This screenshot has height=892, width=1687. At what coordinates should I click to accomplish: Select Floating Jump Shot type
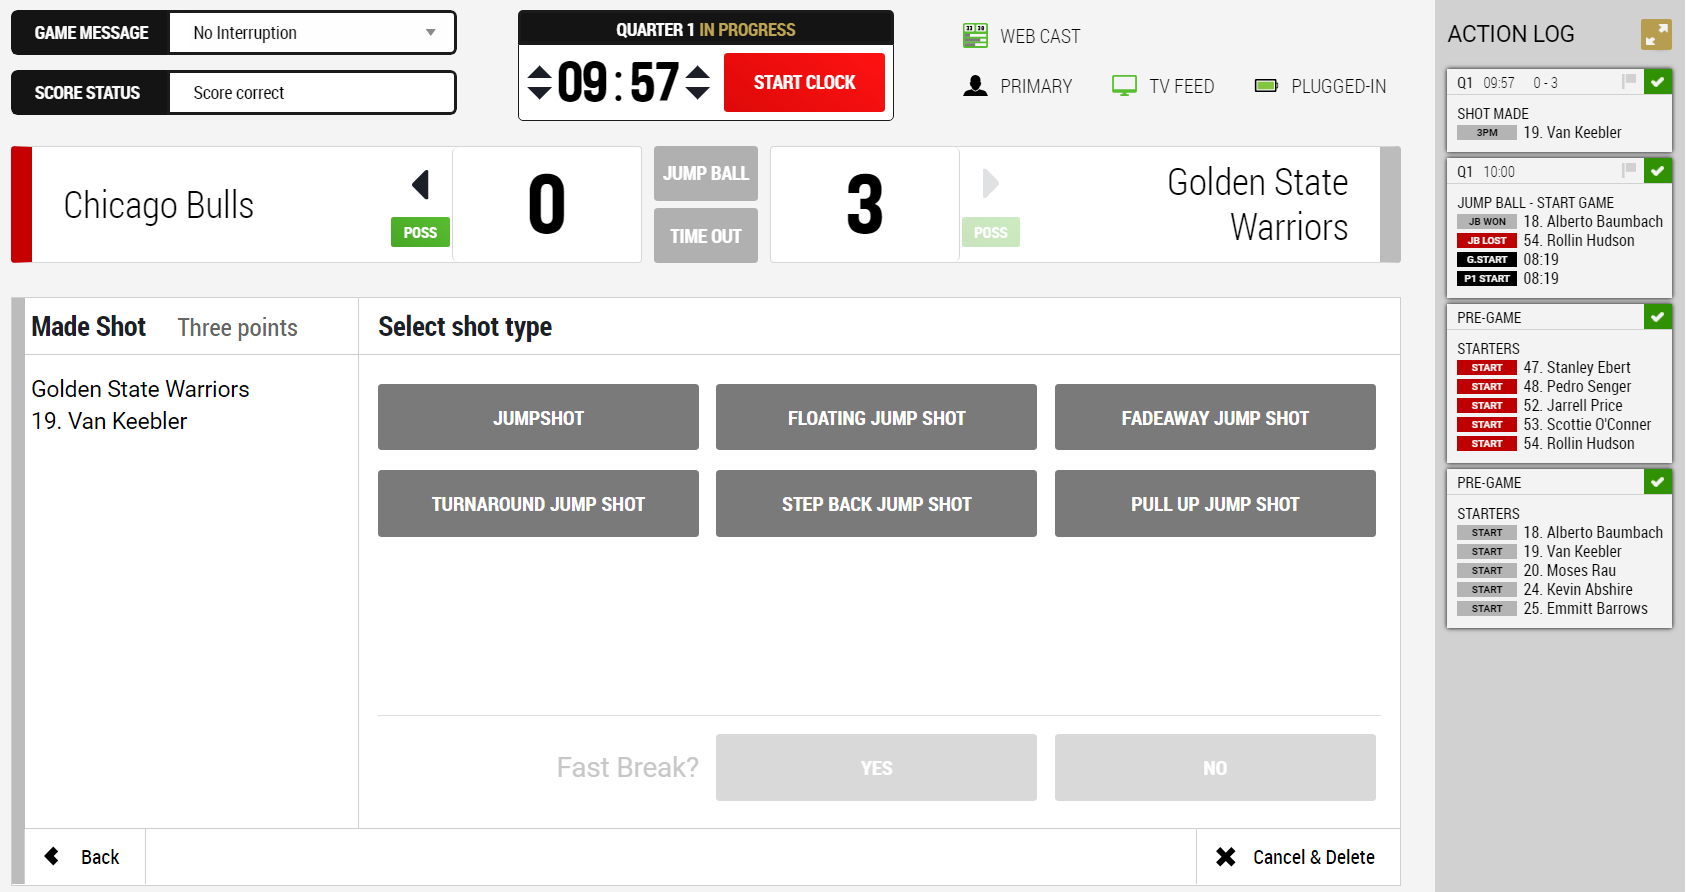point(876,417)
